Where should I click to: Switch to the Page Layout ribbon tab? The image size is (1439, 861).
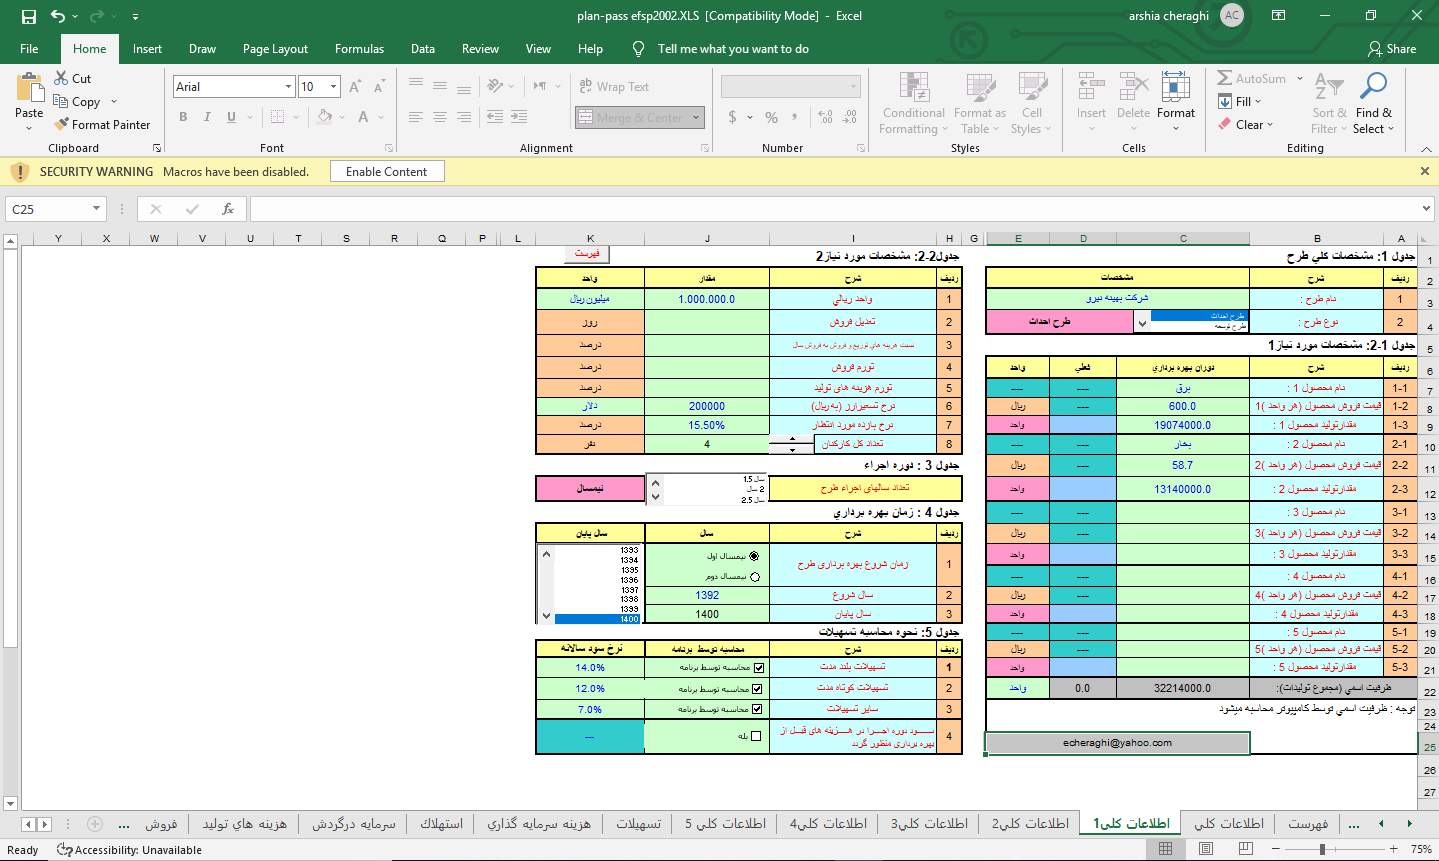(x=275, y=49)
